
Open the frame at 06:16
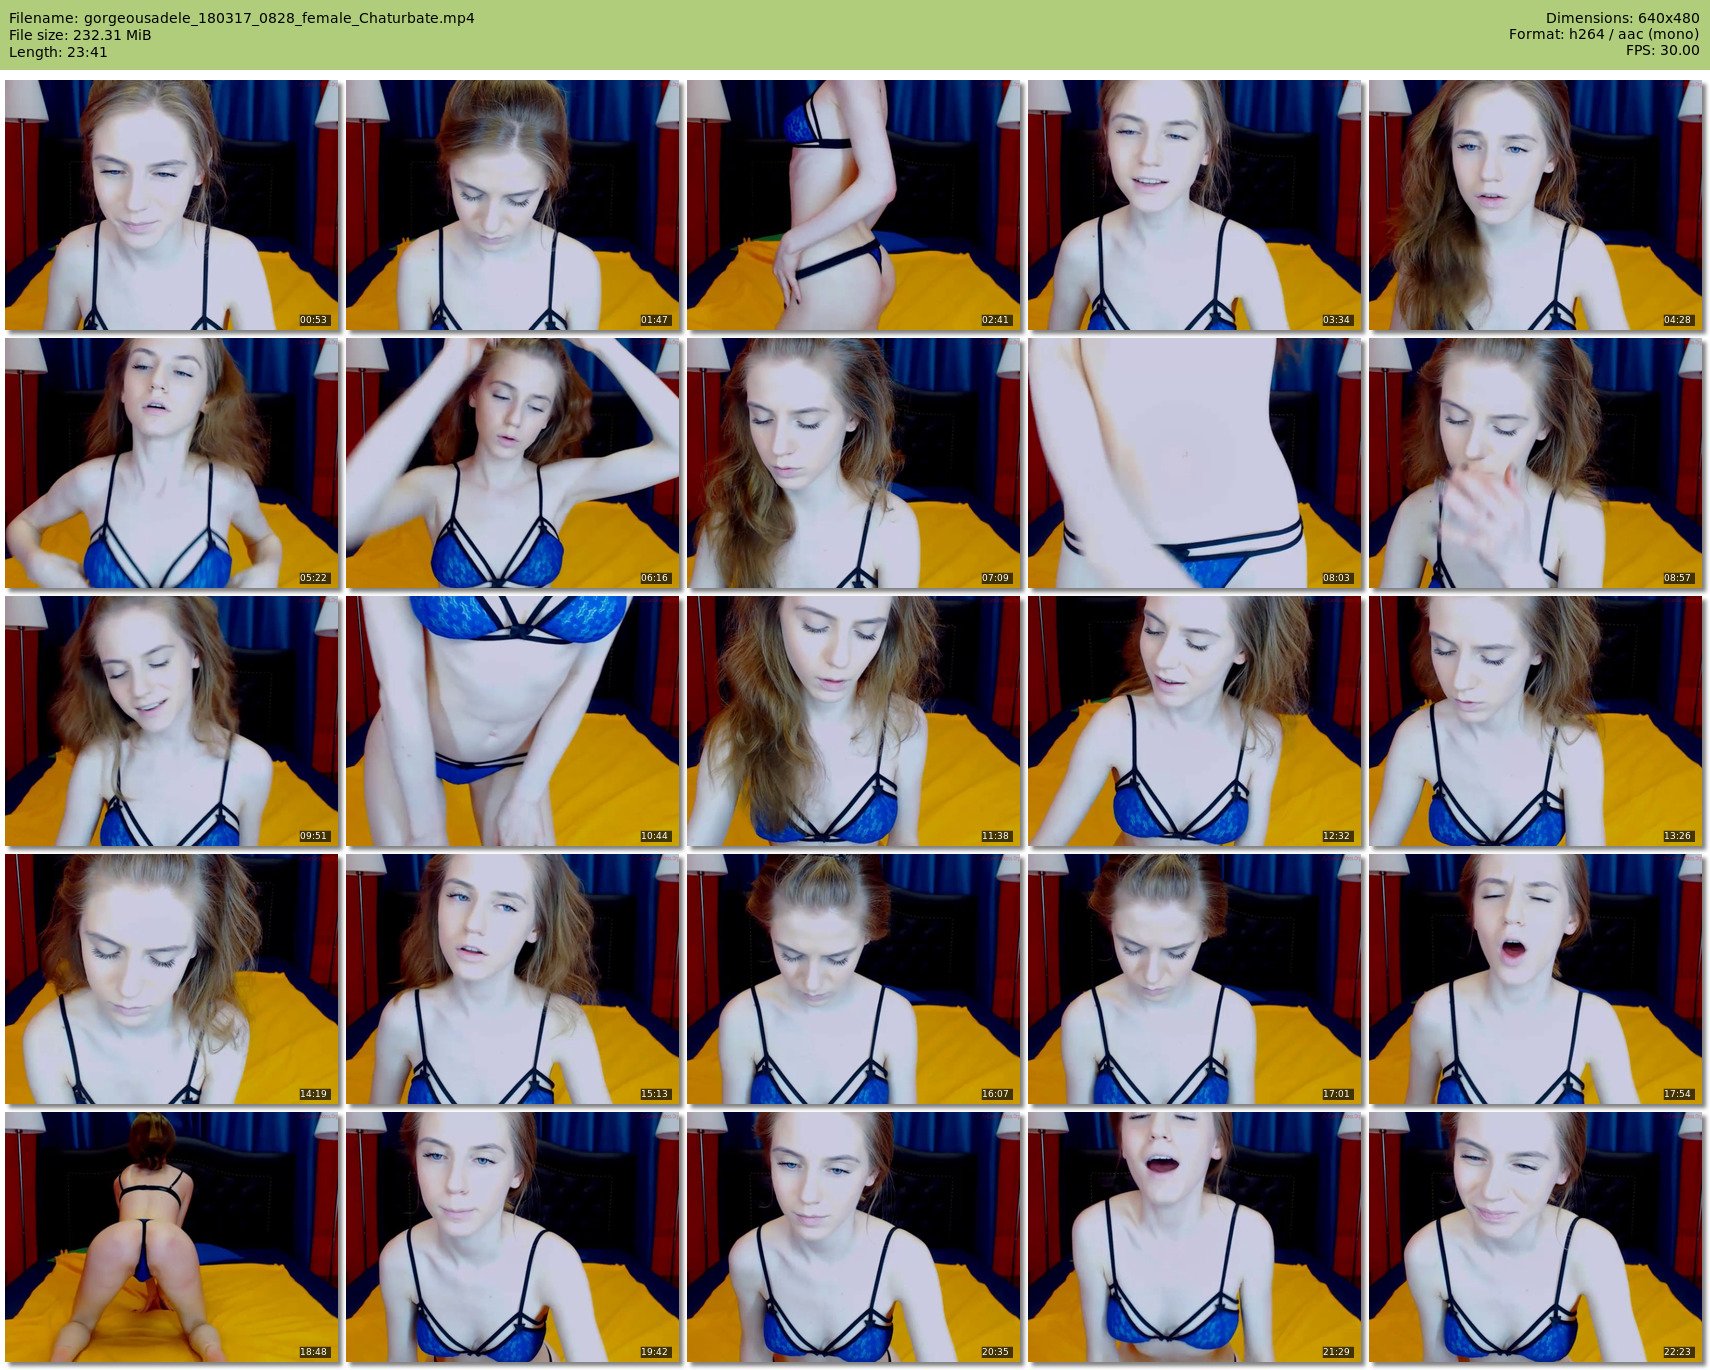pyautogui.click(x=512, y=463)
